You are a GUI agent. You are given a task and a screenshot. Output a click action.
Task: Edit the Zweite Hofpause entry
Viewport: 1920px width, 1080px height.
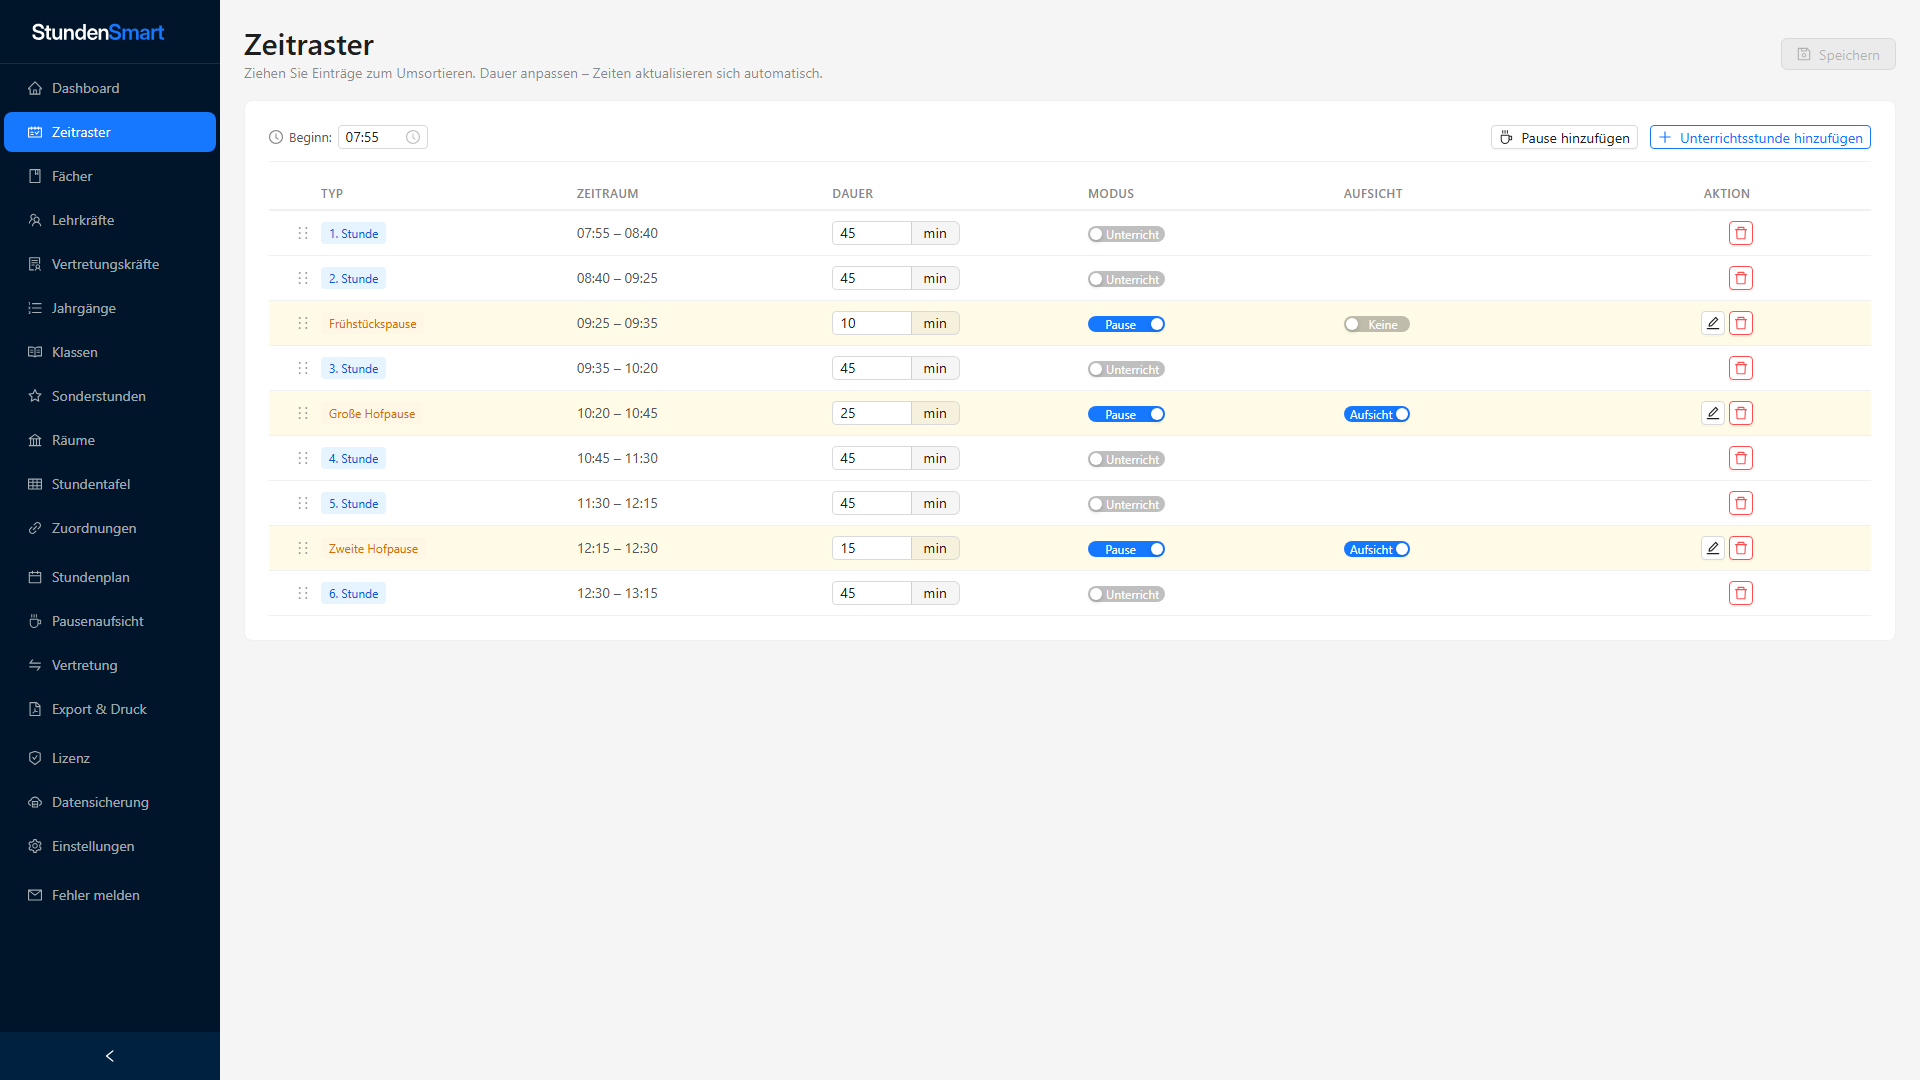tap(1712, 548)
